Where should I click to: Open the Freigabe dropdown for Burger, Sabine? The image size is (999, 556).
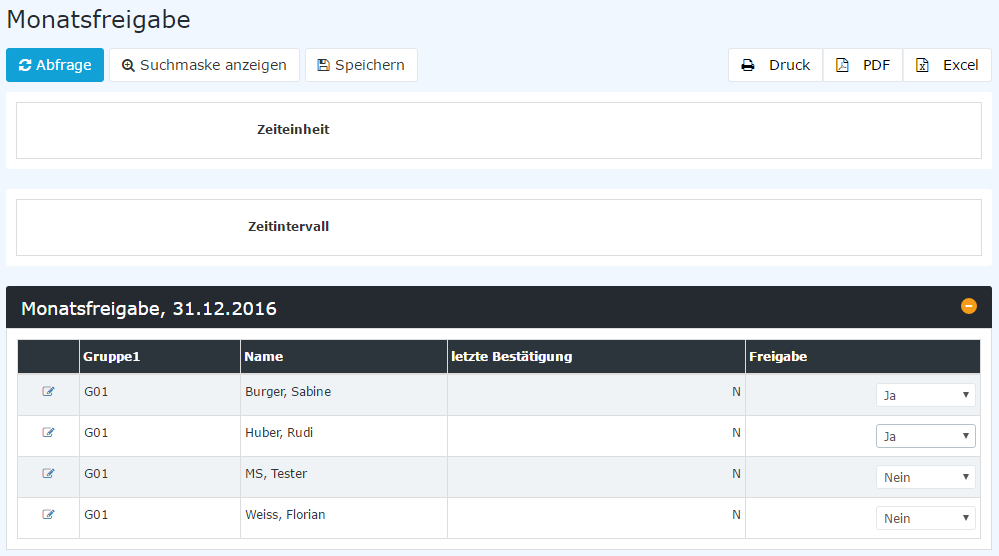pos(925,395)
